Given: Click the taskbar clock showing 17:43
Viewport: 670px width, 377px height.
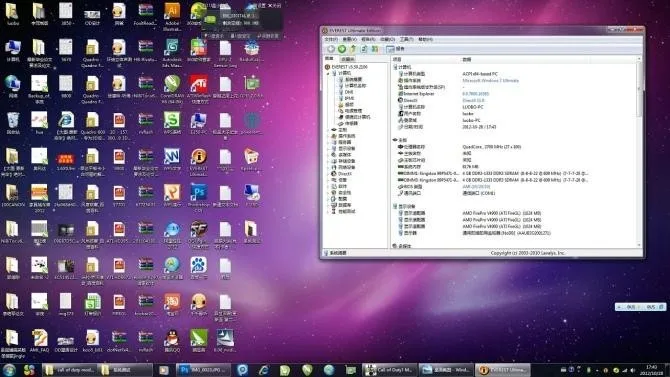Looking at the screenshot, I should point(652,370).
